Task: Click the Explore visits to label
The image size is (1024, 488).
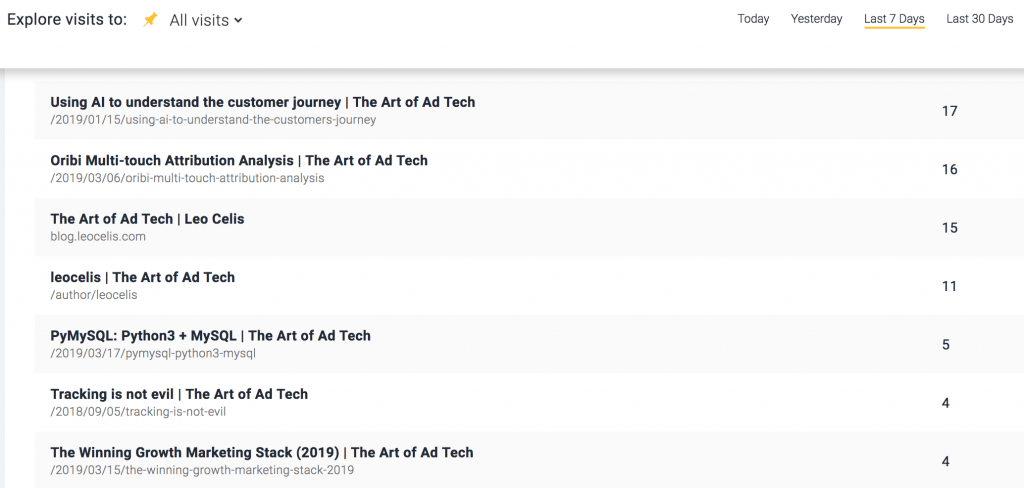Action: 67,20
